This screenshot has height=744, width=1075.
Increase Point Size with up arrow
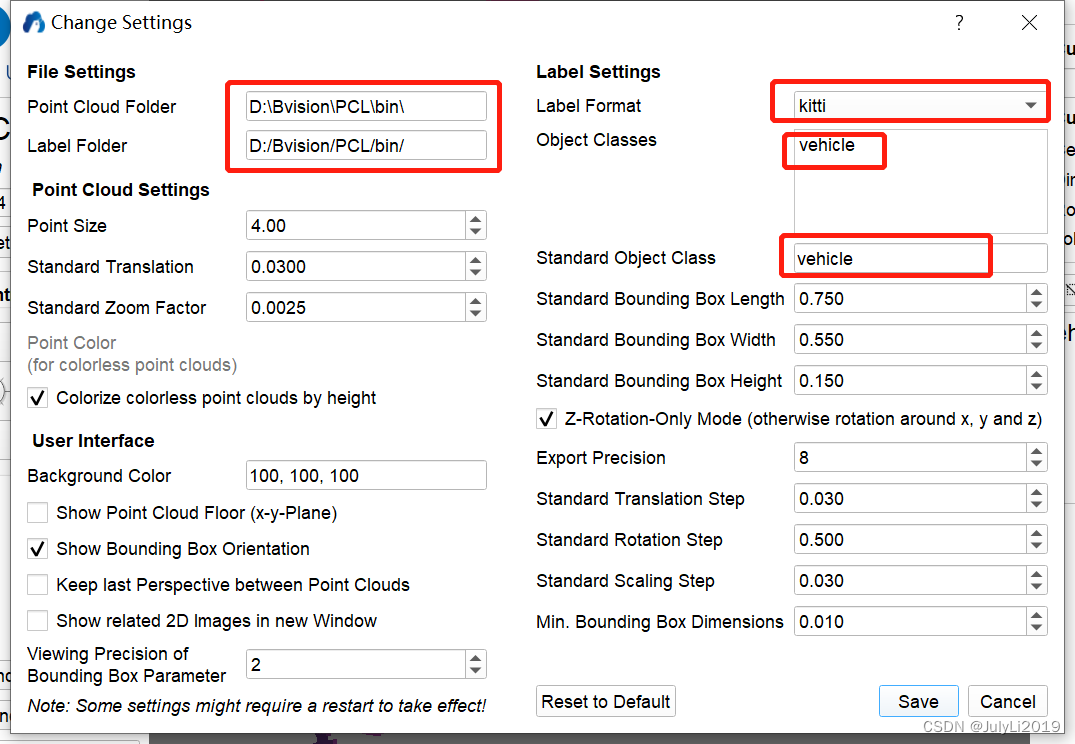[475, 219]
